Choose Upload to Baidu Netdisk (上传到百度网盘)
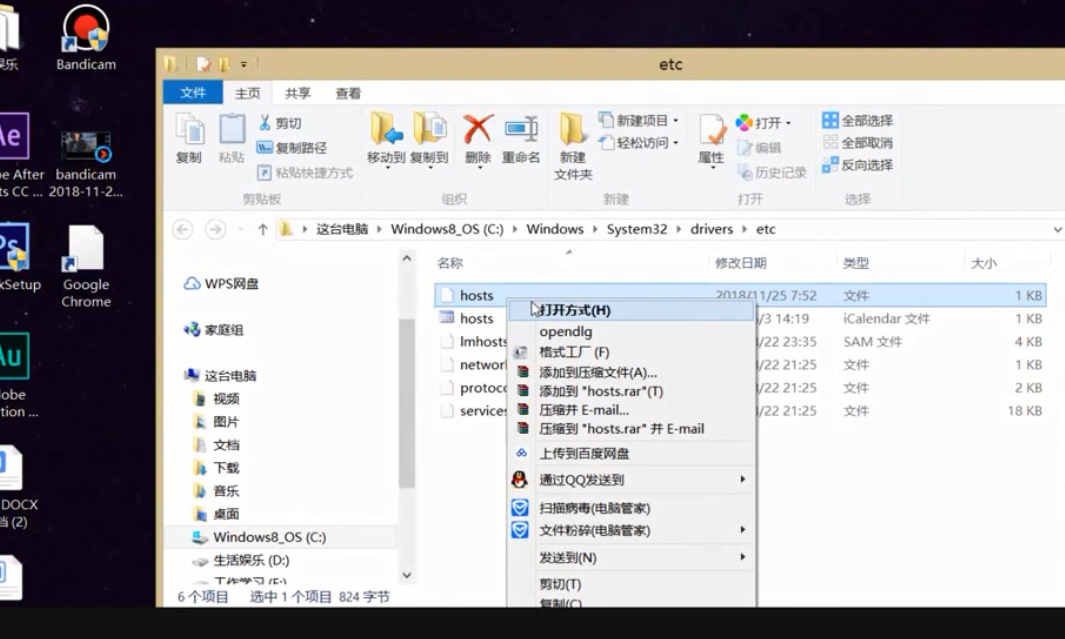 pos(631,454)
